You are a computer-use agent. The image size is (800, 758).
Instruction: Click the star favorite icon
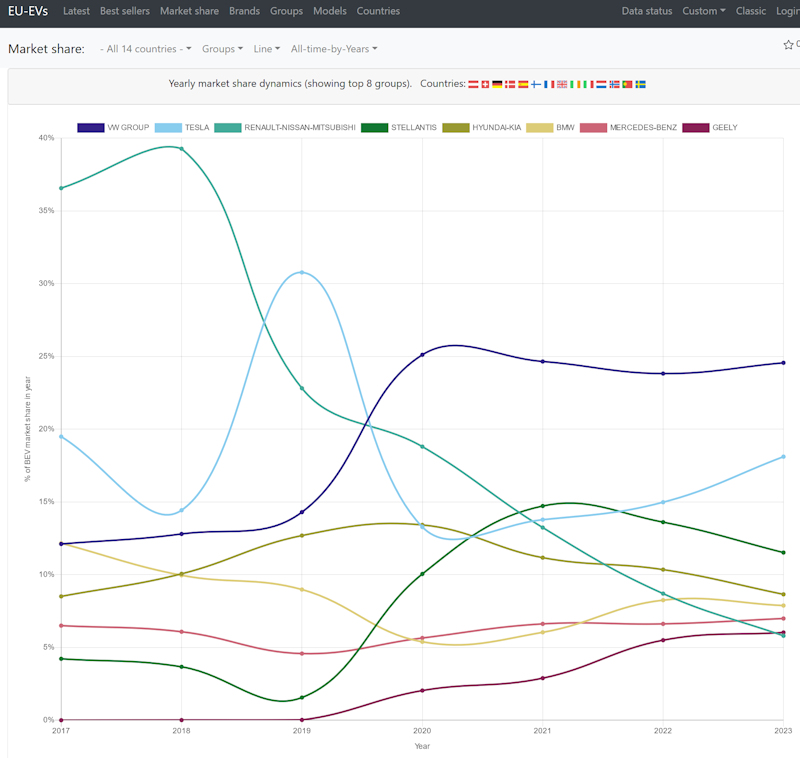tap(788, 45)
